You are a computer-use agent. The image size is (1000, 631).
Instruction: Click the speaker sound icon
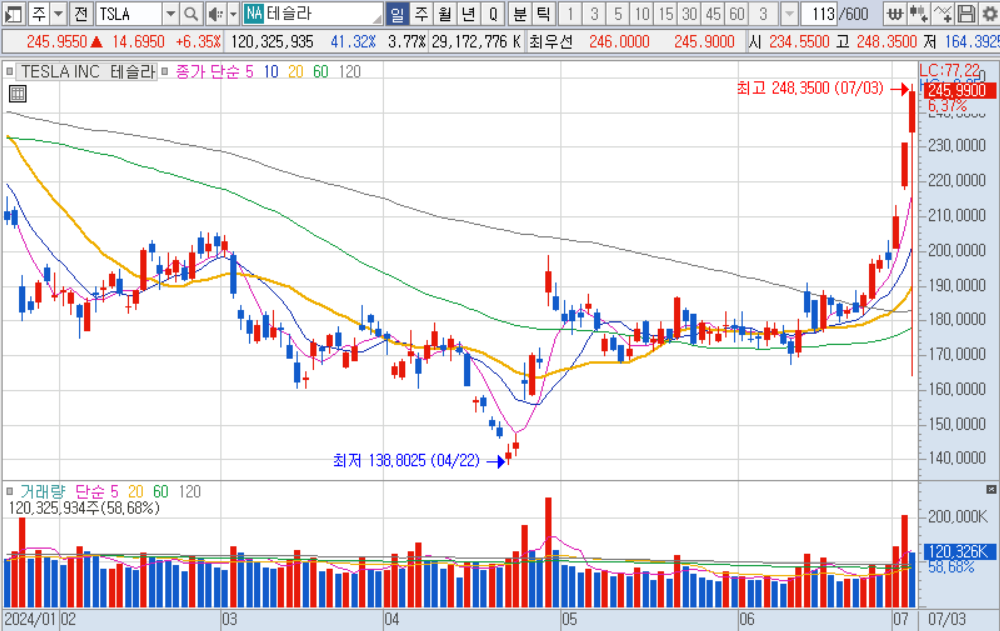pyautogui.click(x=215, y=13)
